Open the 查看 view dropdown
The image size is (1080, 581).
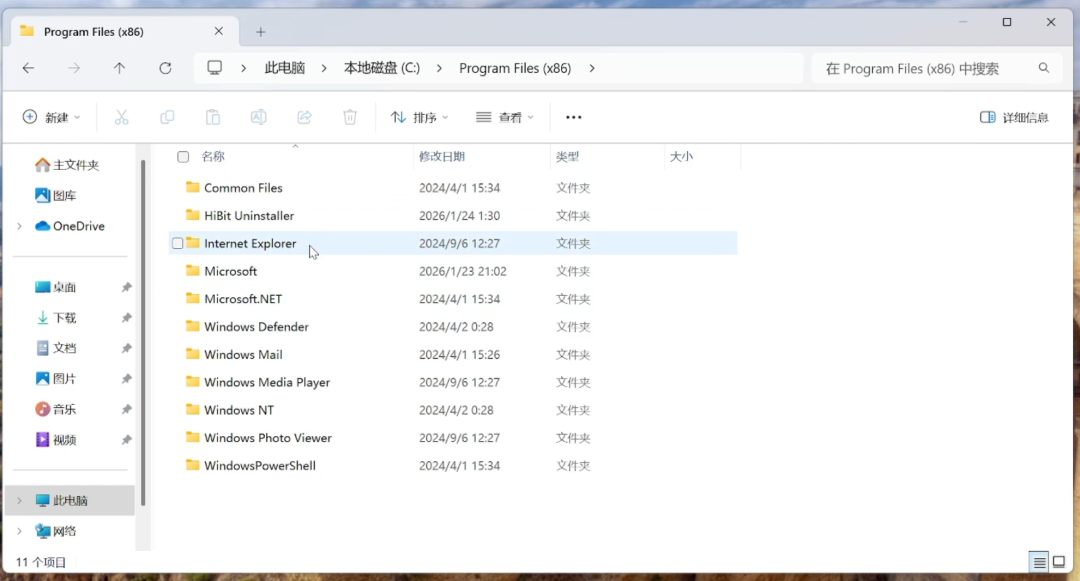505,118
